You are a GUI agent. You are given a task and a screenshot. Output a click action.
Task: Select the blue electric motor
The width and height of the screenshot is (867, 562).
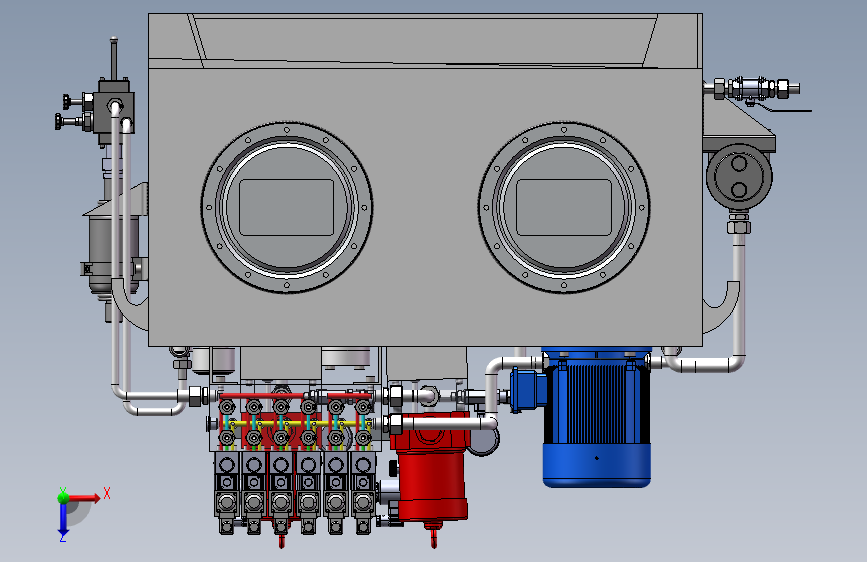597,420
